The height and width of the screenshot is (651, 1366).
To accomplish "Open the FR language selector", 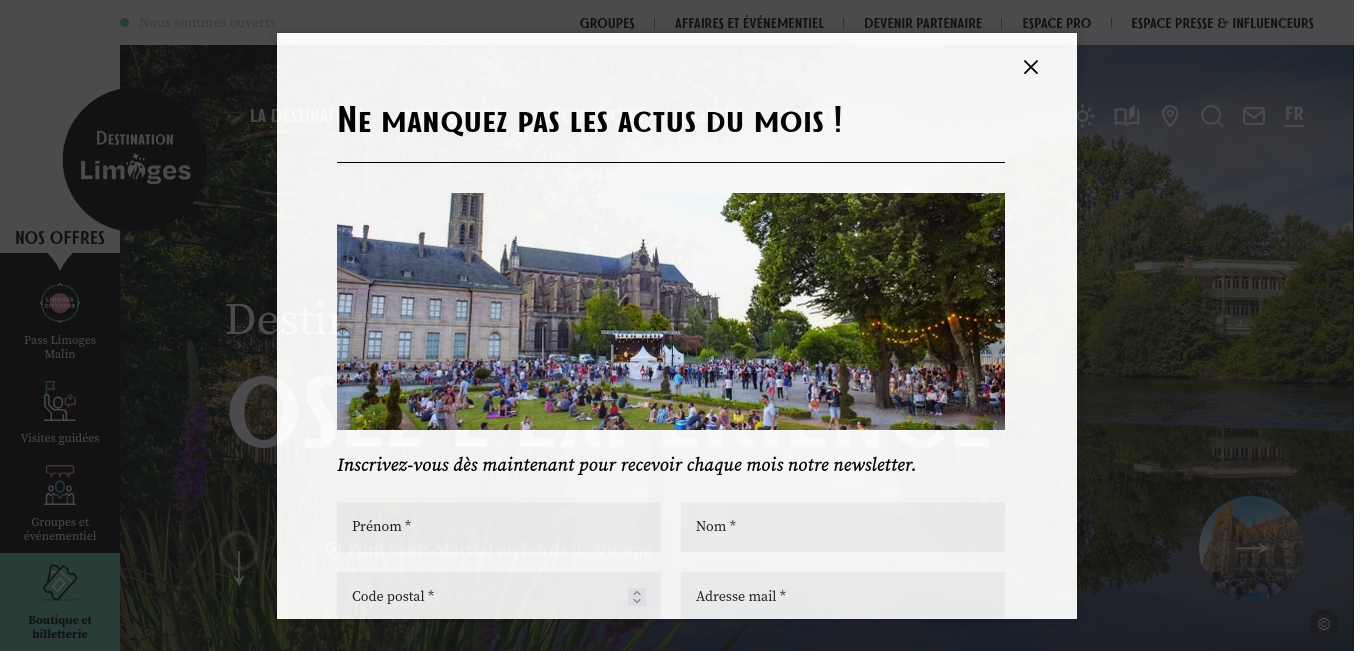I will tap(1294, 115).
